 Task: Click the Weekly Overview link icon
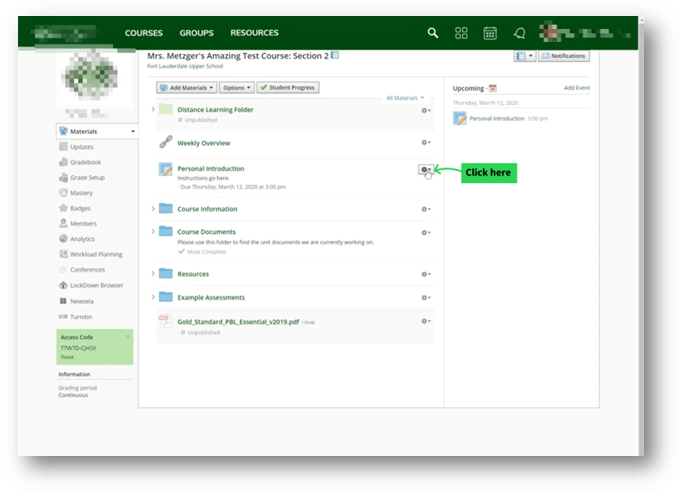click(166, 142)
